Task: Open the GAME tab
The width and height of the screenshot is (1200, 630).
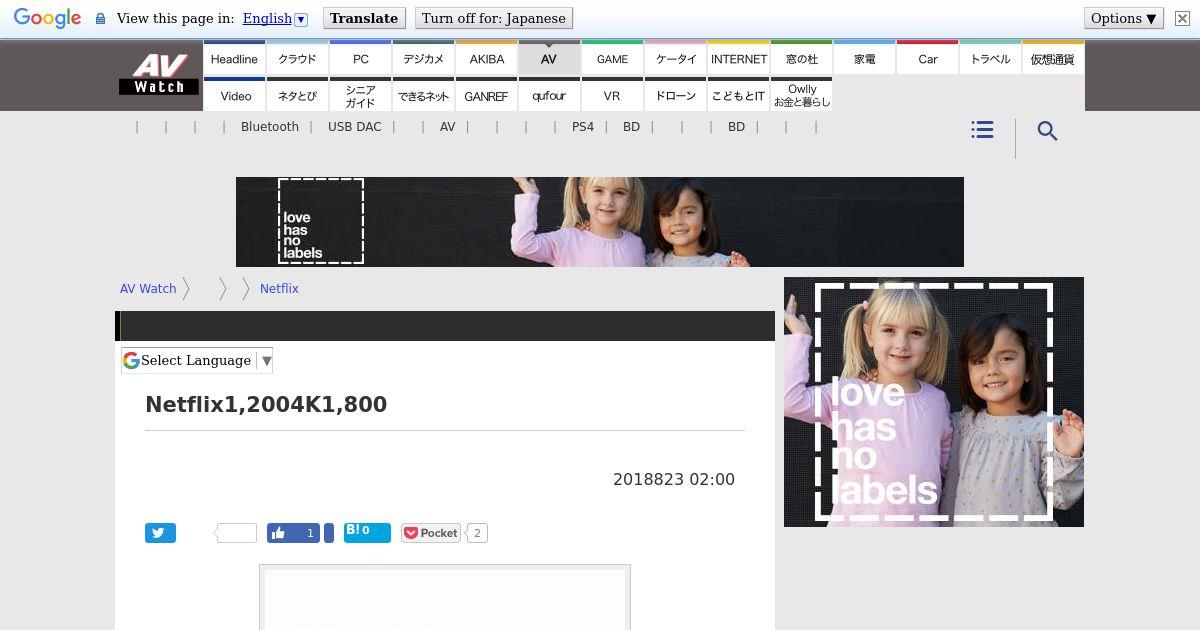Action: [612, 58]
